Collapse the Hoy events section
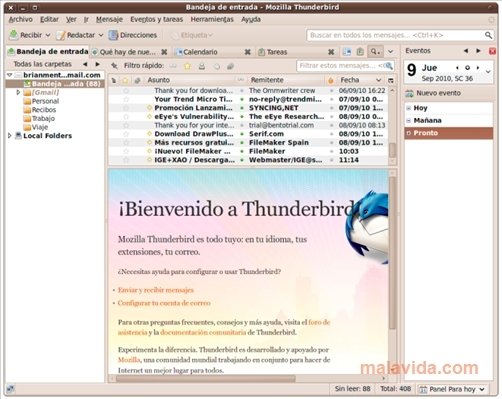Viewport: 502px width, 399px height. (x=408, y=108)
